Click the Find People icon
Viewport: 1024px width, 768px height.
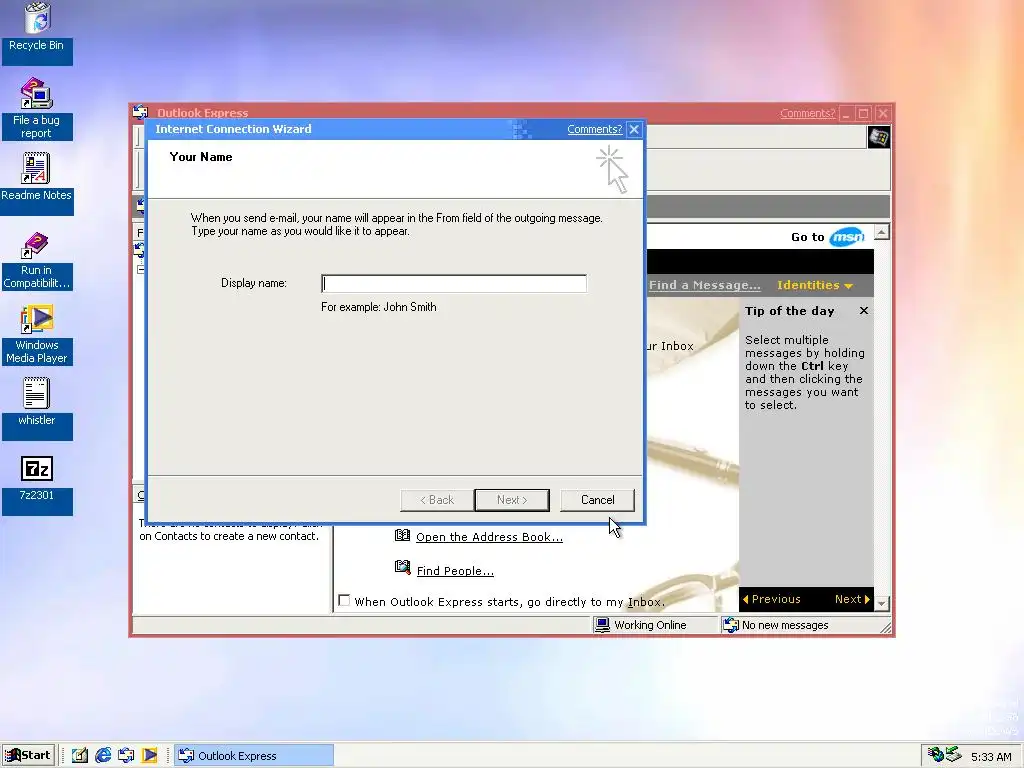point(402,568)
